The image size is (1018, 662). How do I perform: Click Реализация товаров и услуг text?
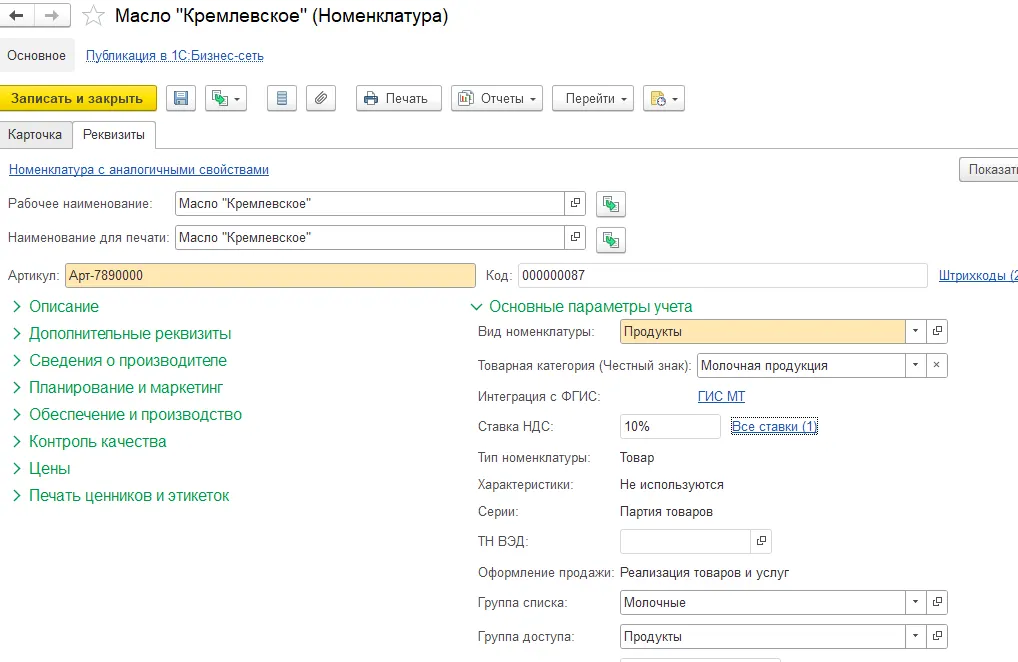coord(704,572)
